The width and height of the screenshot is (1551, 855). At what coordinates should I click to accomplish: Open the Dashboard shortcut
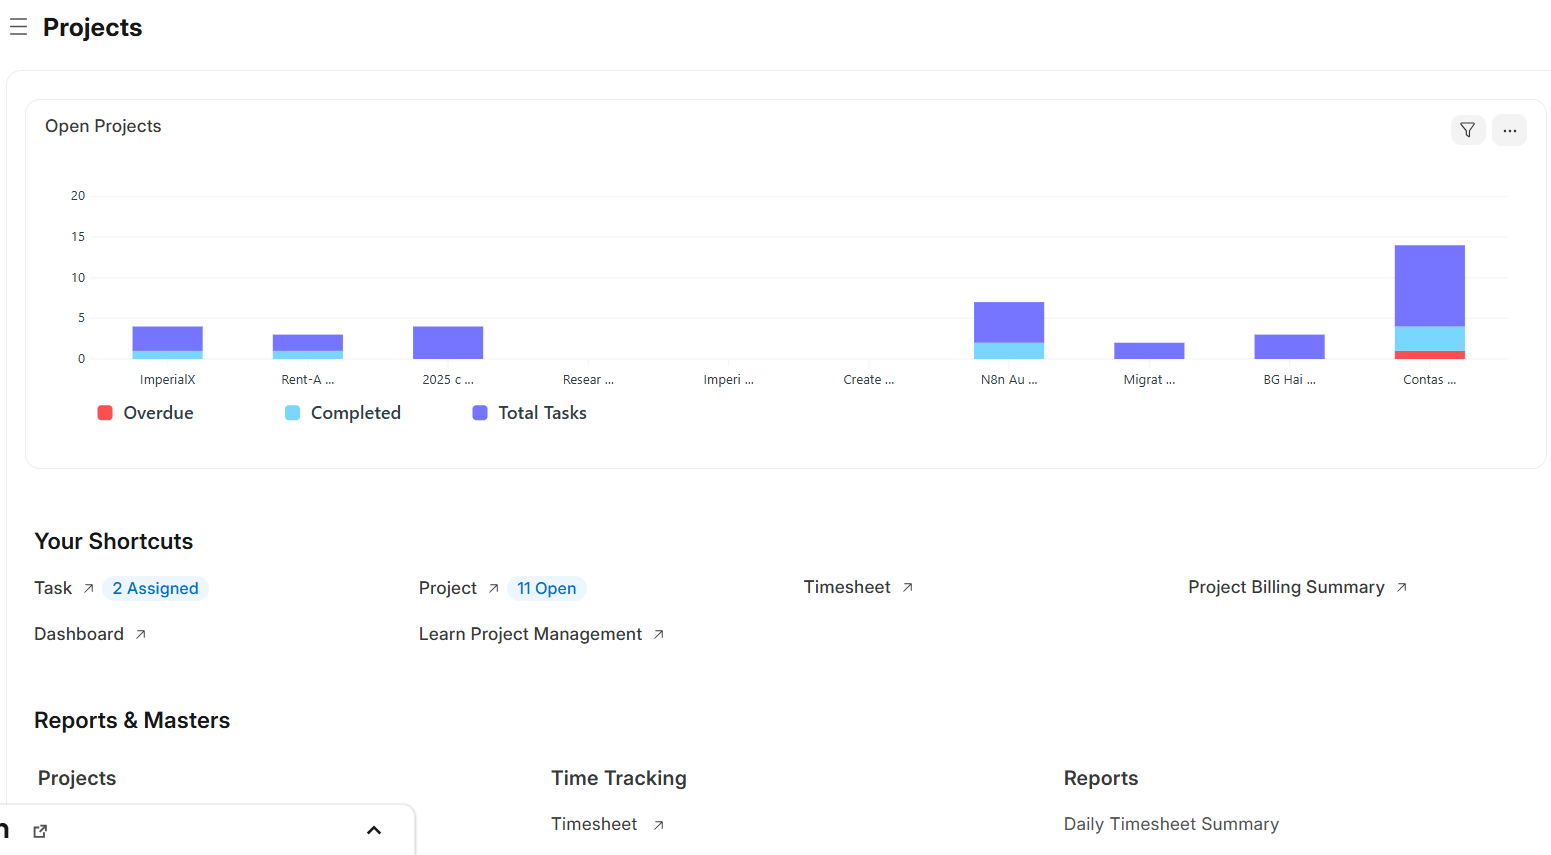[x=79, y=634]
